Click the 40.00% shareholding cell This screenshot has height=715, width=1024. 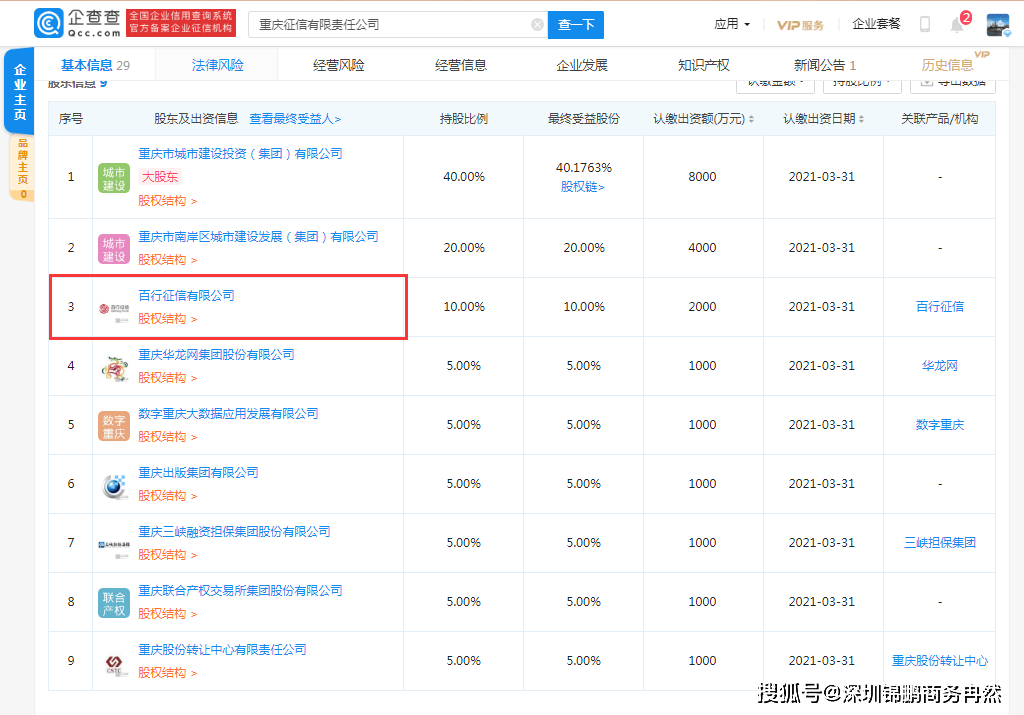tap(464, 177)
